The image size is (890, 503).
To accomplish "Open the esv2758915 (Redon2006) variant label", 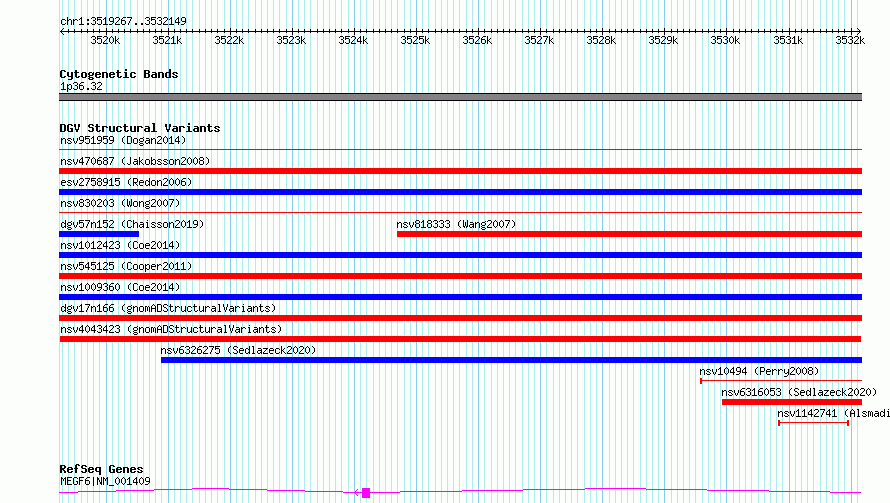I will (126, 182).
